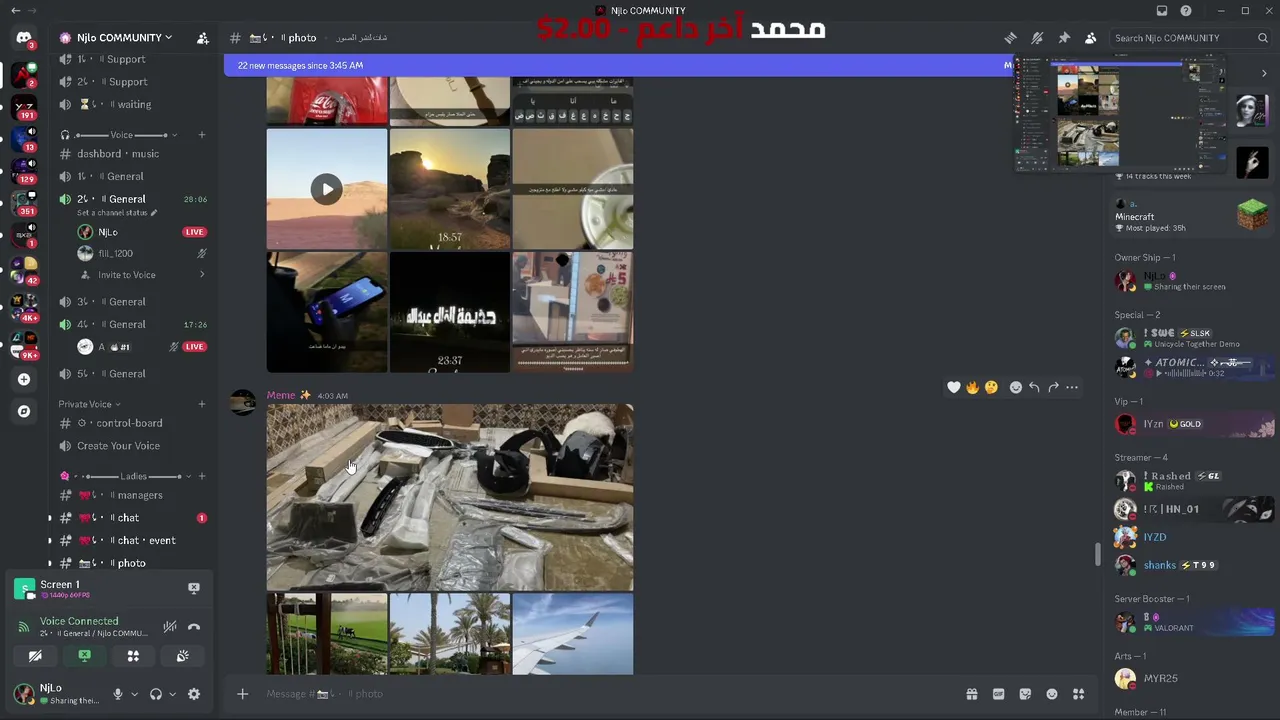Open shanks member in Streamer list
The image size is (1280, 720).
point(1191,565)
